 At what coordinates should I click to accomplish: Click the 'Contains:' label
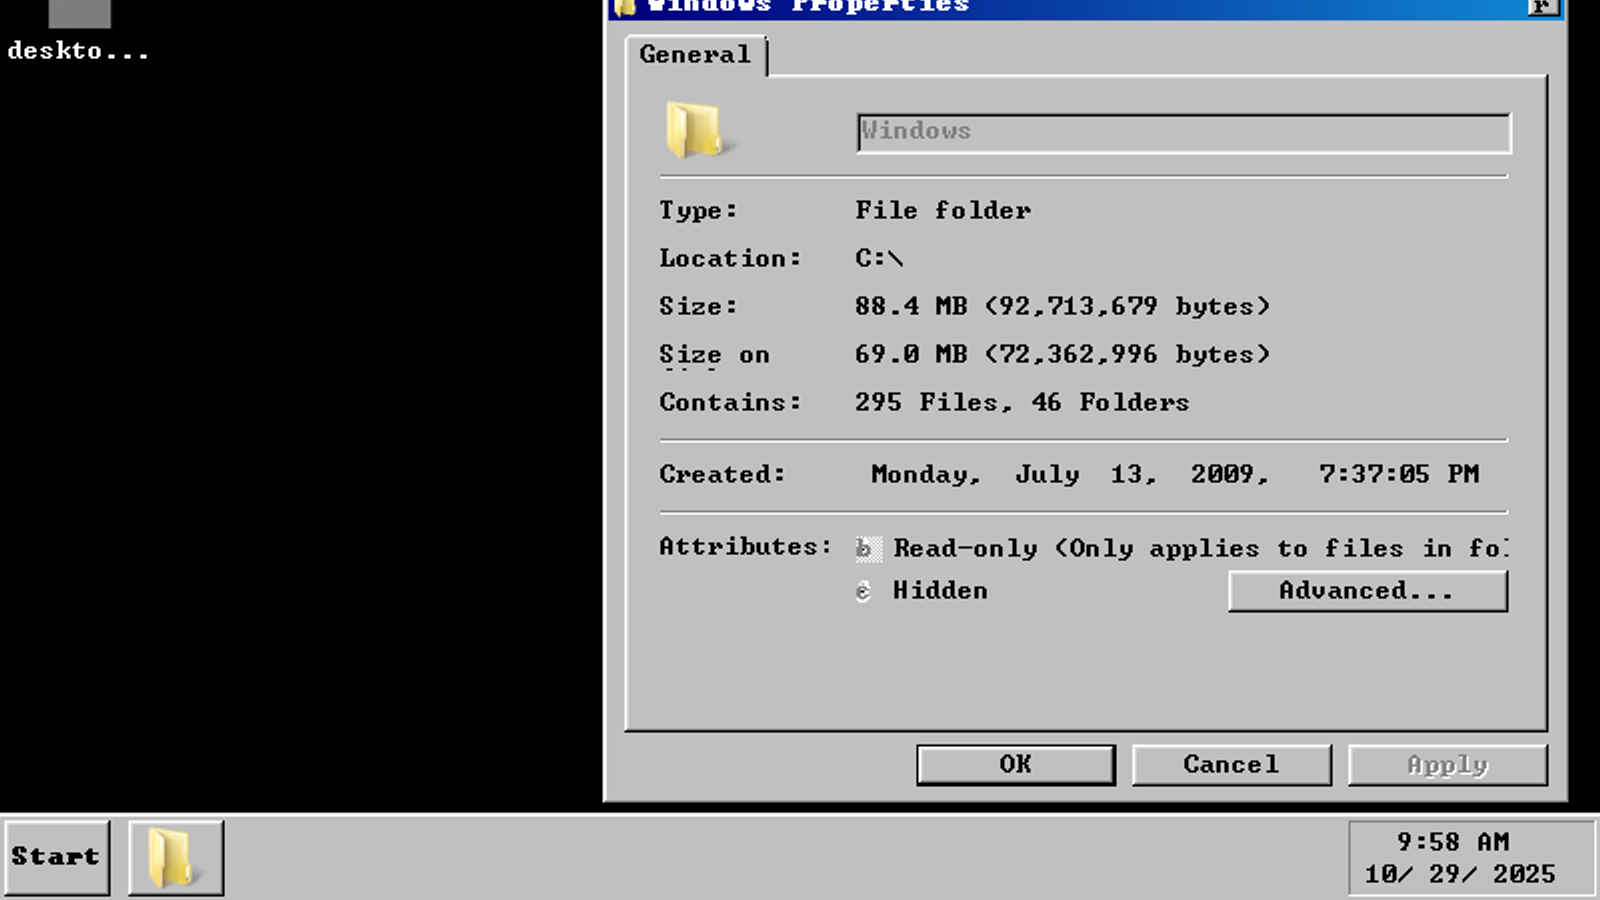click(x=730, y=402)
